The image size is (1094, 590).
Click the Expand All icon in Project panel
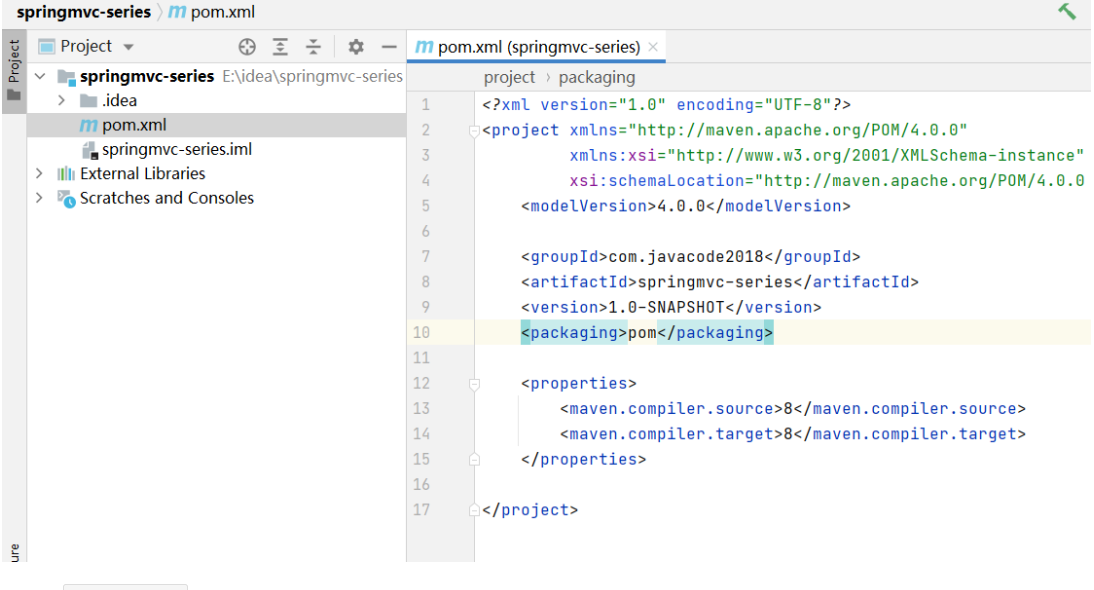tap(281, 47)
